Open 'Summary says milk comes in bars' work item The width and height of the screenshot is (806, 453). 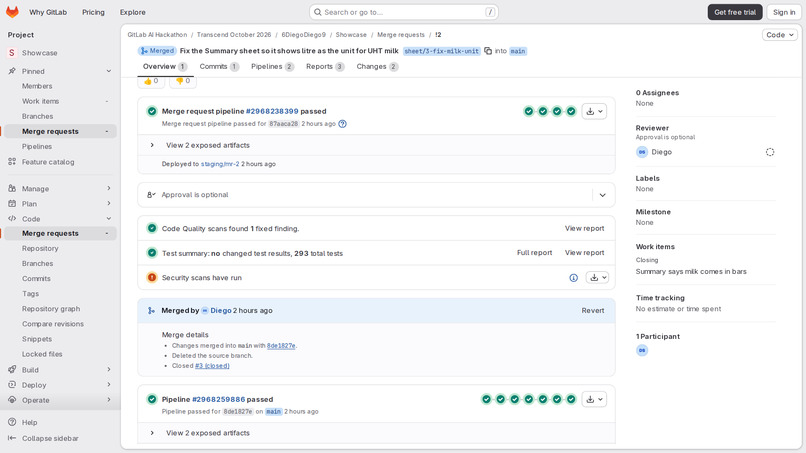click(x=691, y=271)
